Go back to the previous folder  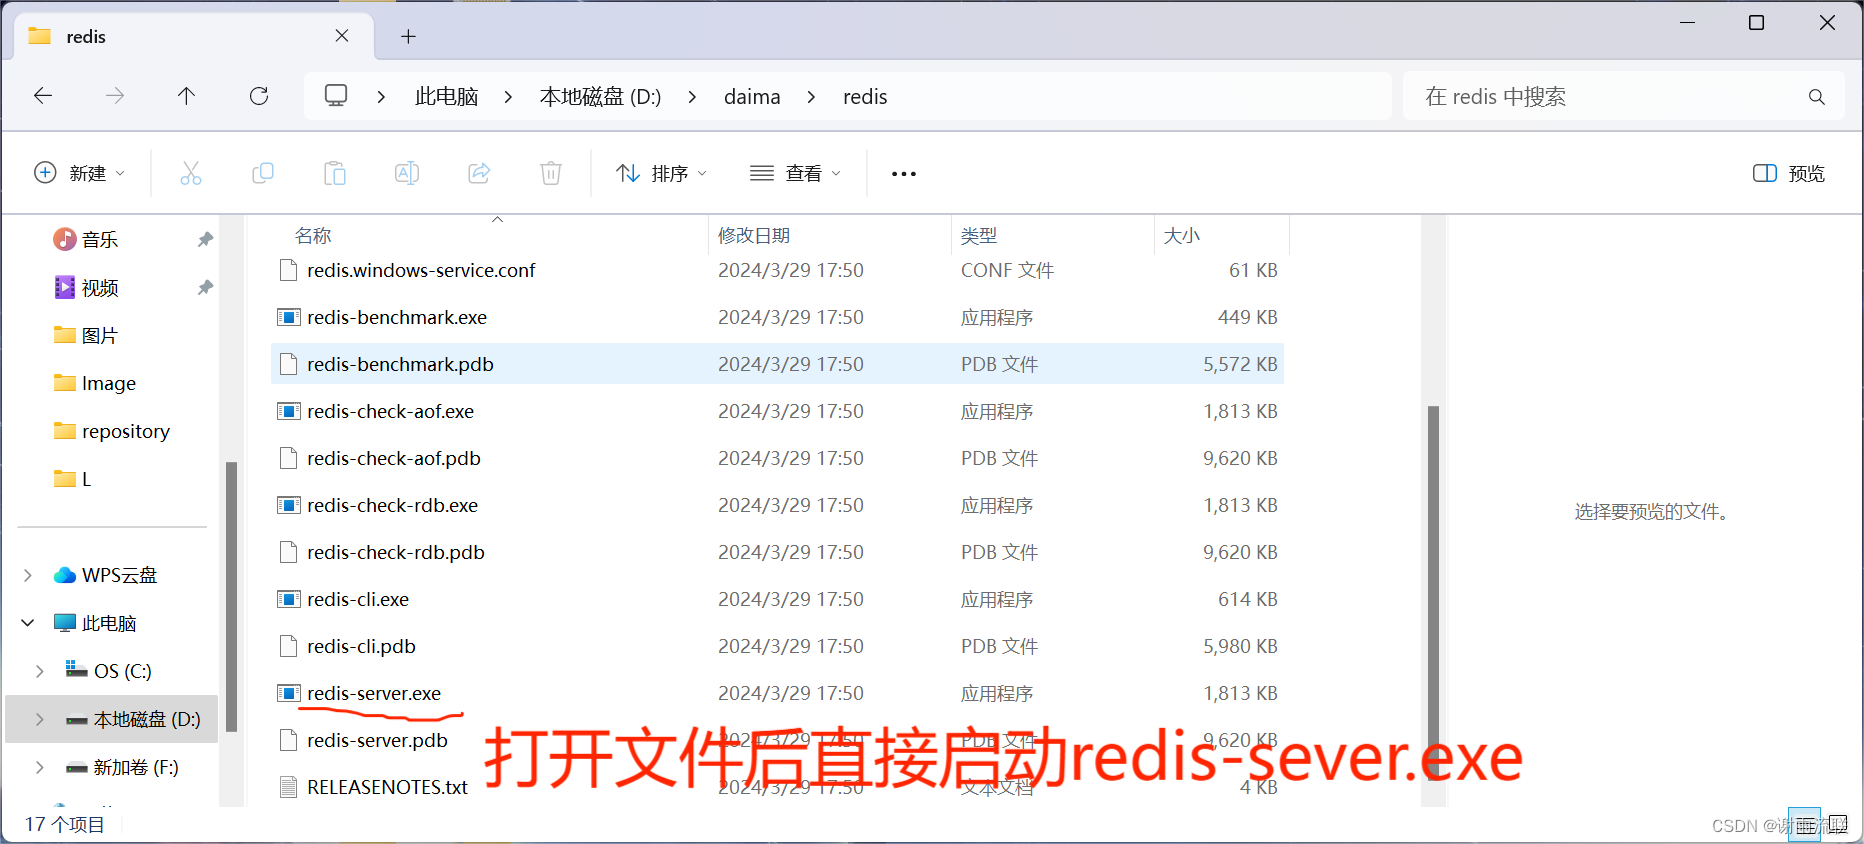point(43,96)
